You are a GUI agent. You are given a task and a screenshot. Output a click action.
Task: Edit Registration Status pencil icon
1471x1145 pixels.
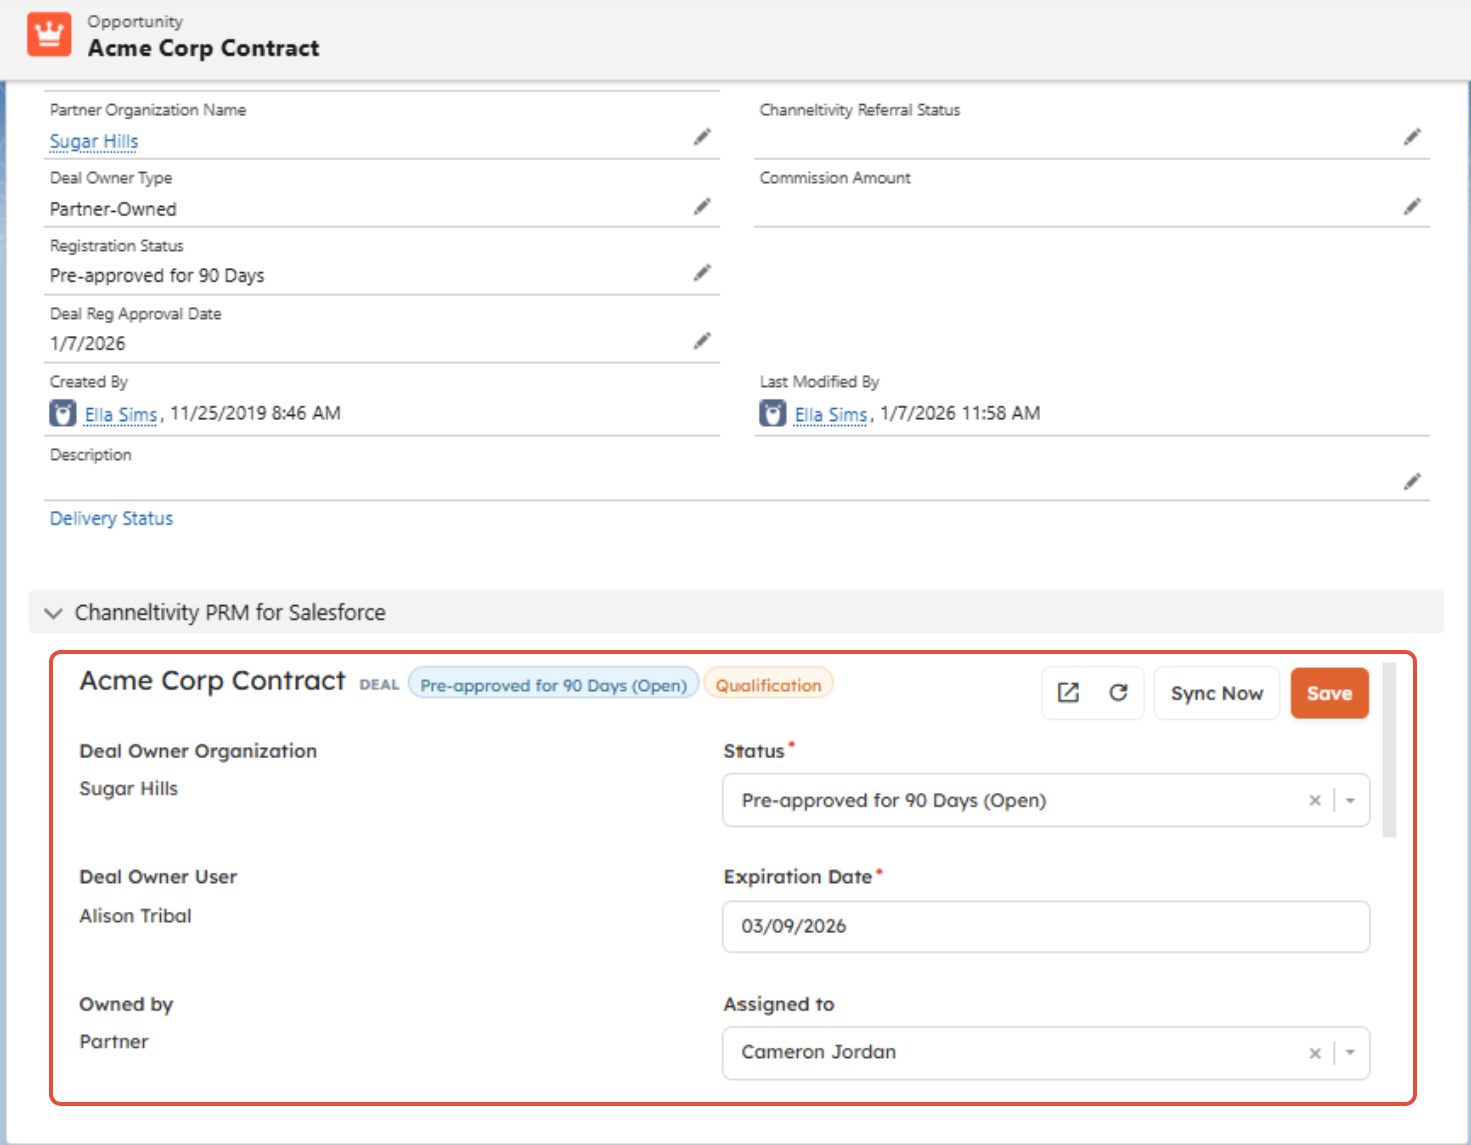click(x=703, y=272)
